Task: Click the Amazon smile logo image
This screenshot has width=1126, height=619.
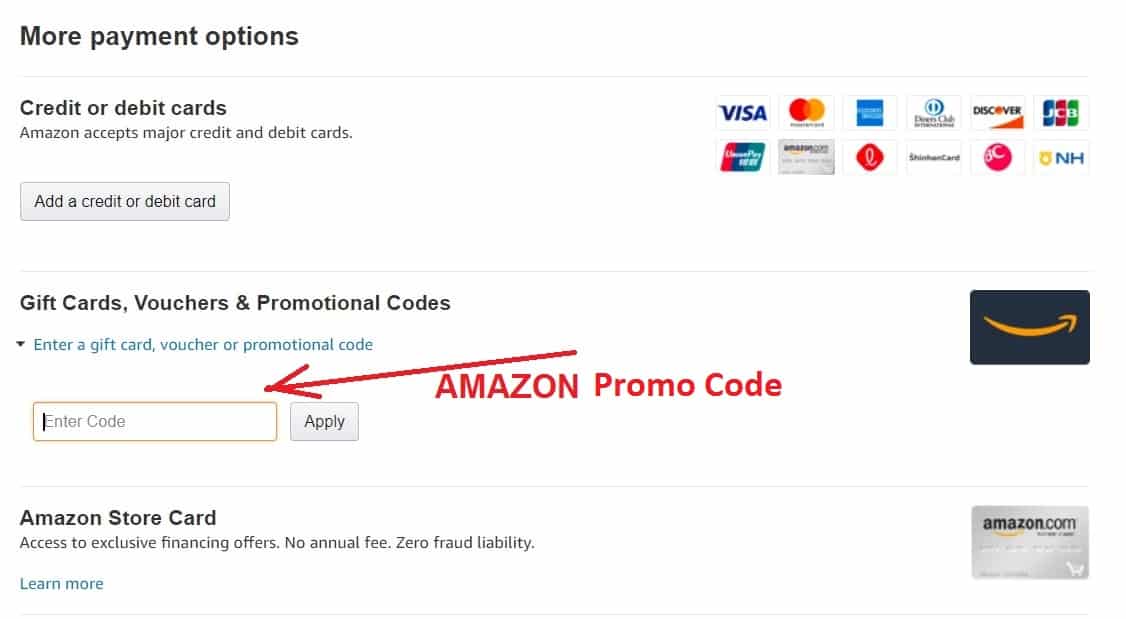Action: (x=1029, y=327)
